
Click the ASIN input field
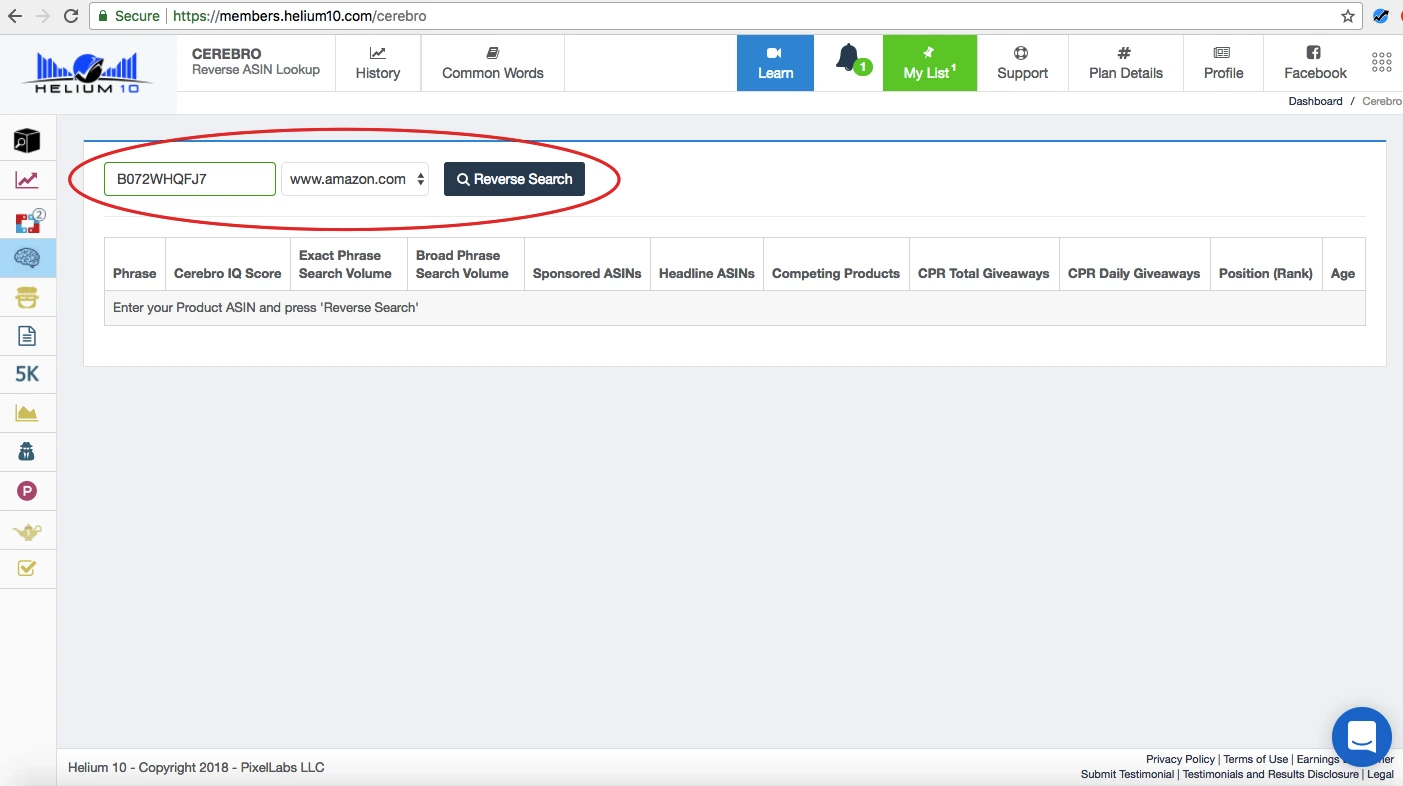[x=189, y=180]
